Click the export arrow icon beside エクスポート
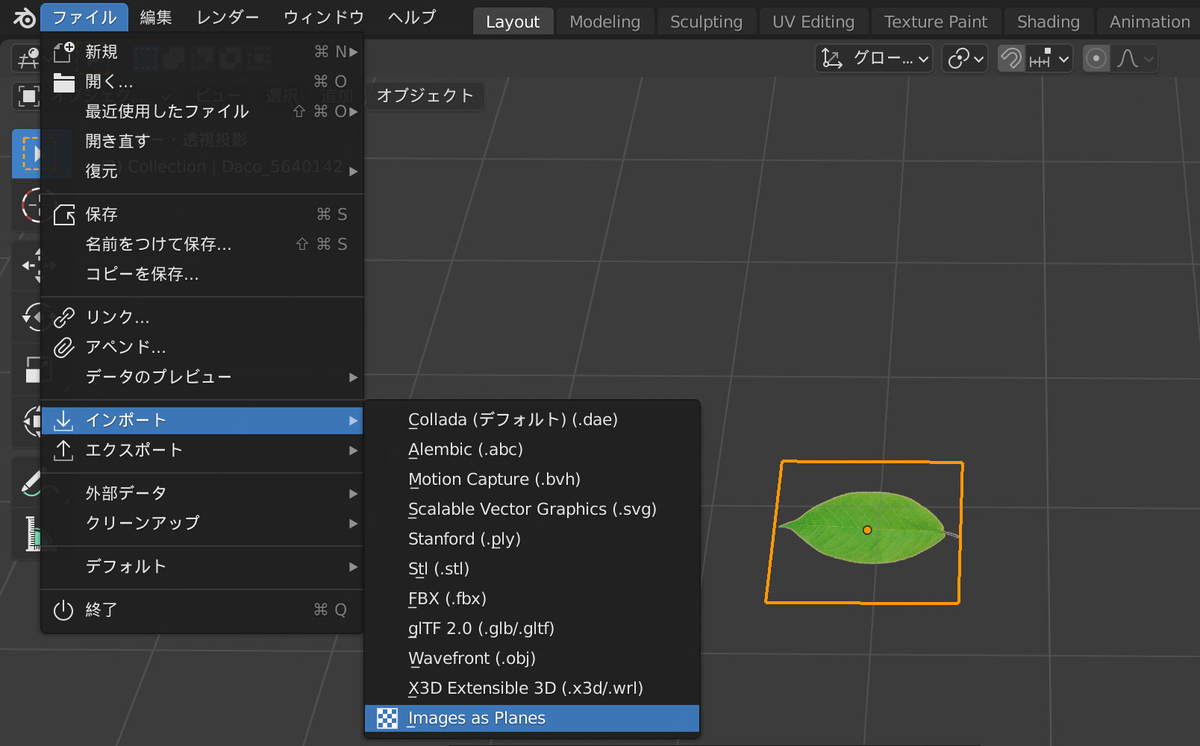The width and height of the screenshot is (1200, 746). [x=64, y=450]
